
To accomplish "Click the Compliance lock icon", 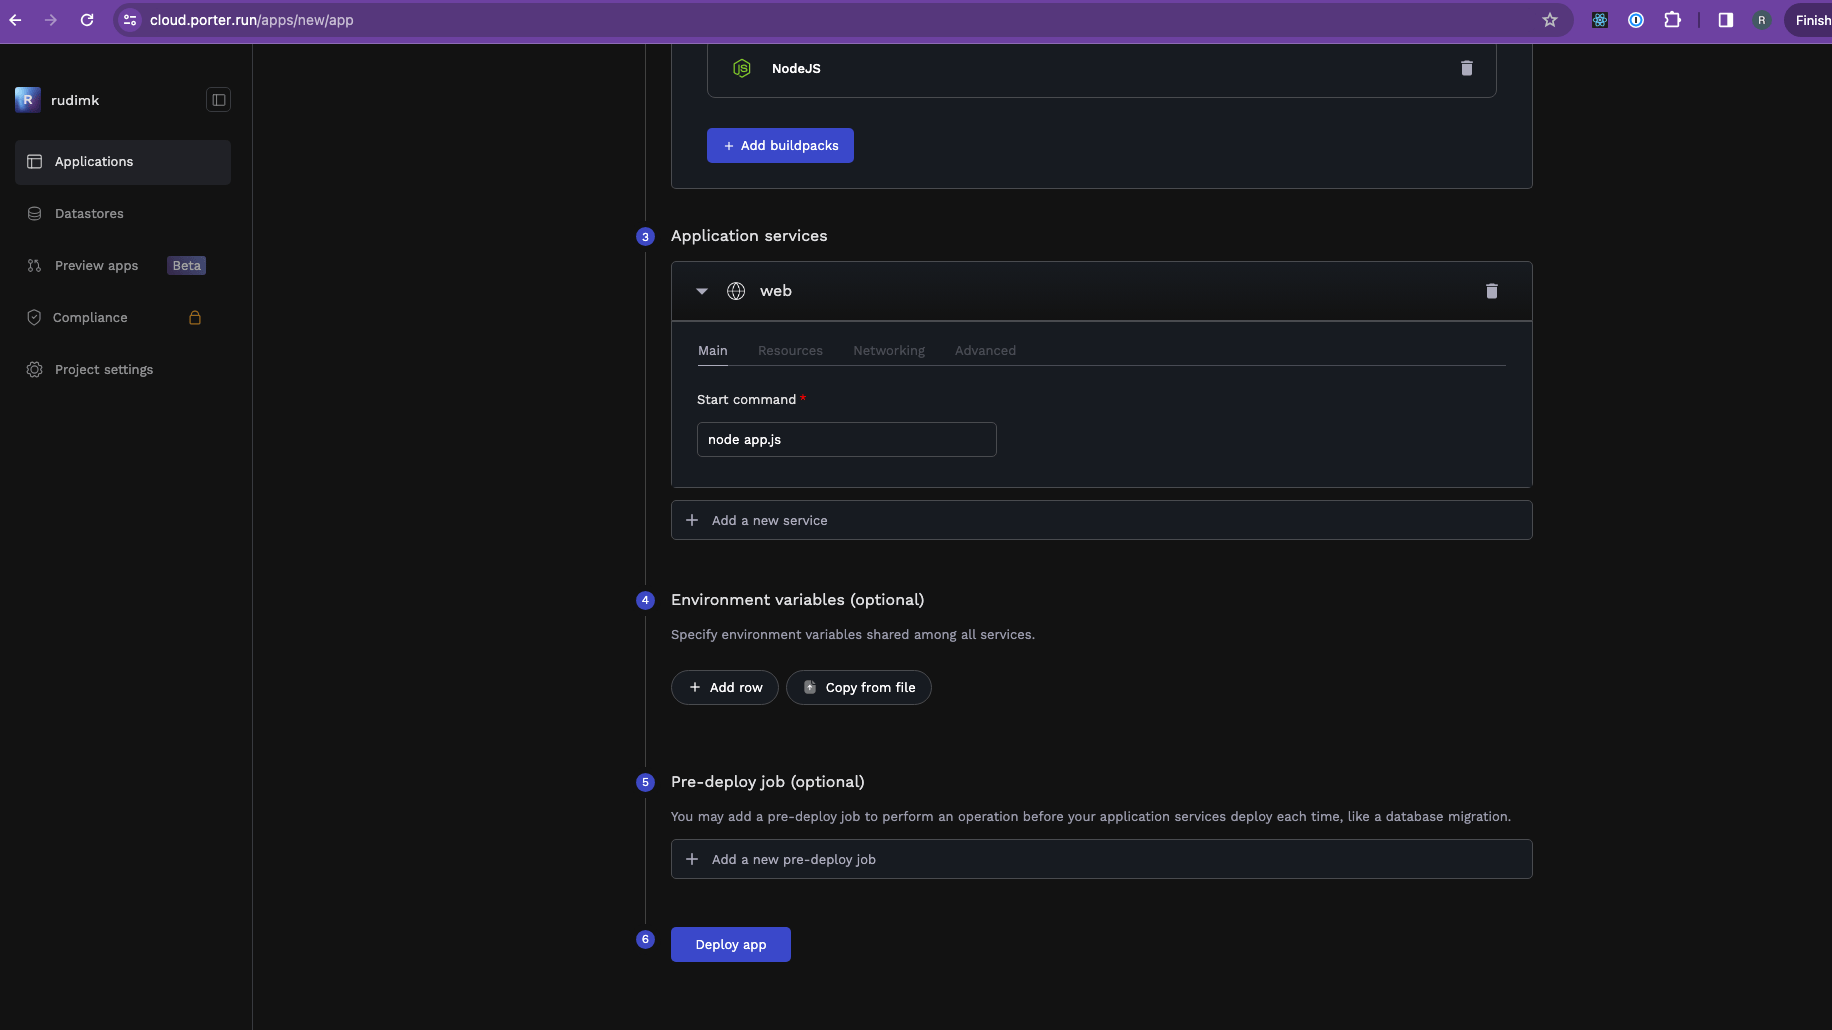I will [195, 318].
